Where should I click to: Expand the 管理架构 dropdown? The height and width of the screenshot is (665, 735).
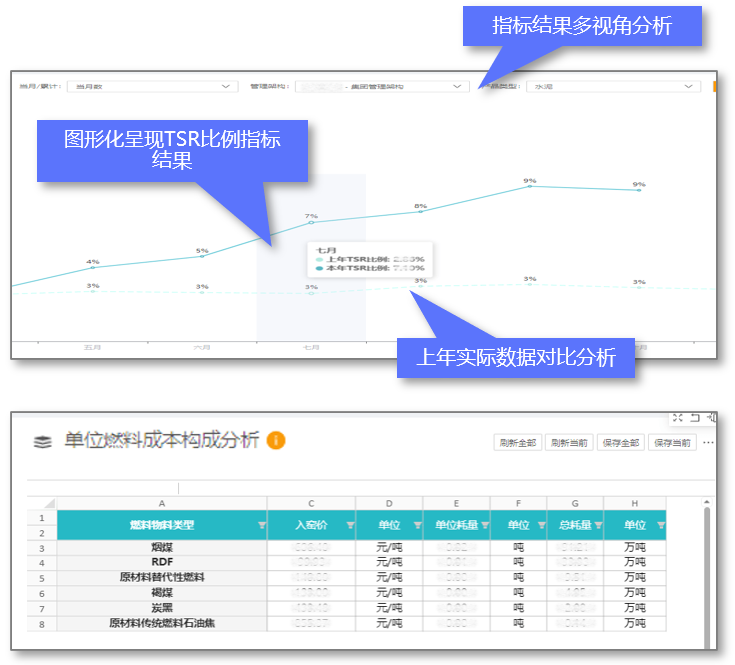coord(380,87)
